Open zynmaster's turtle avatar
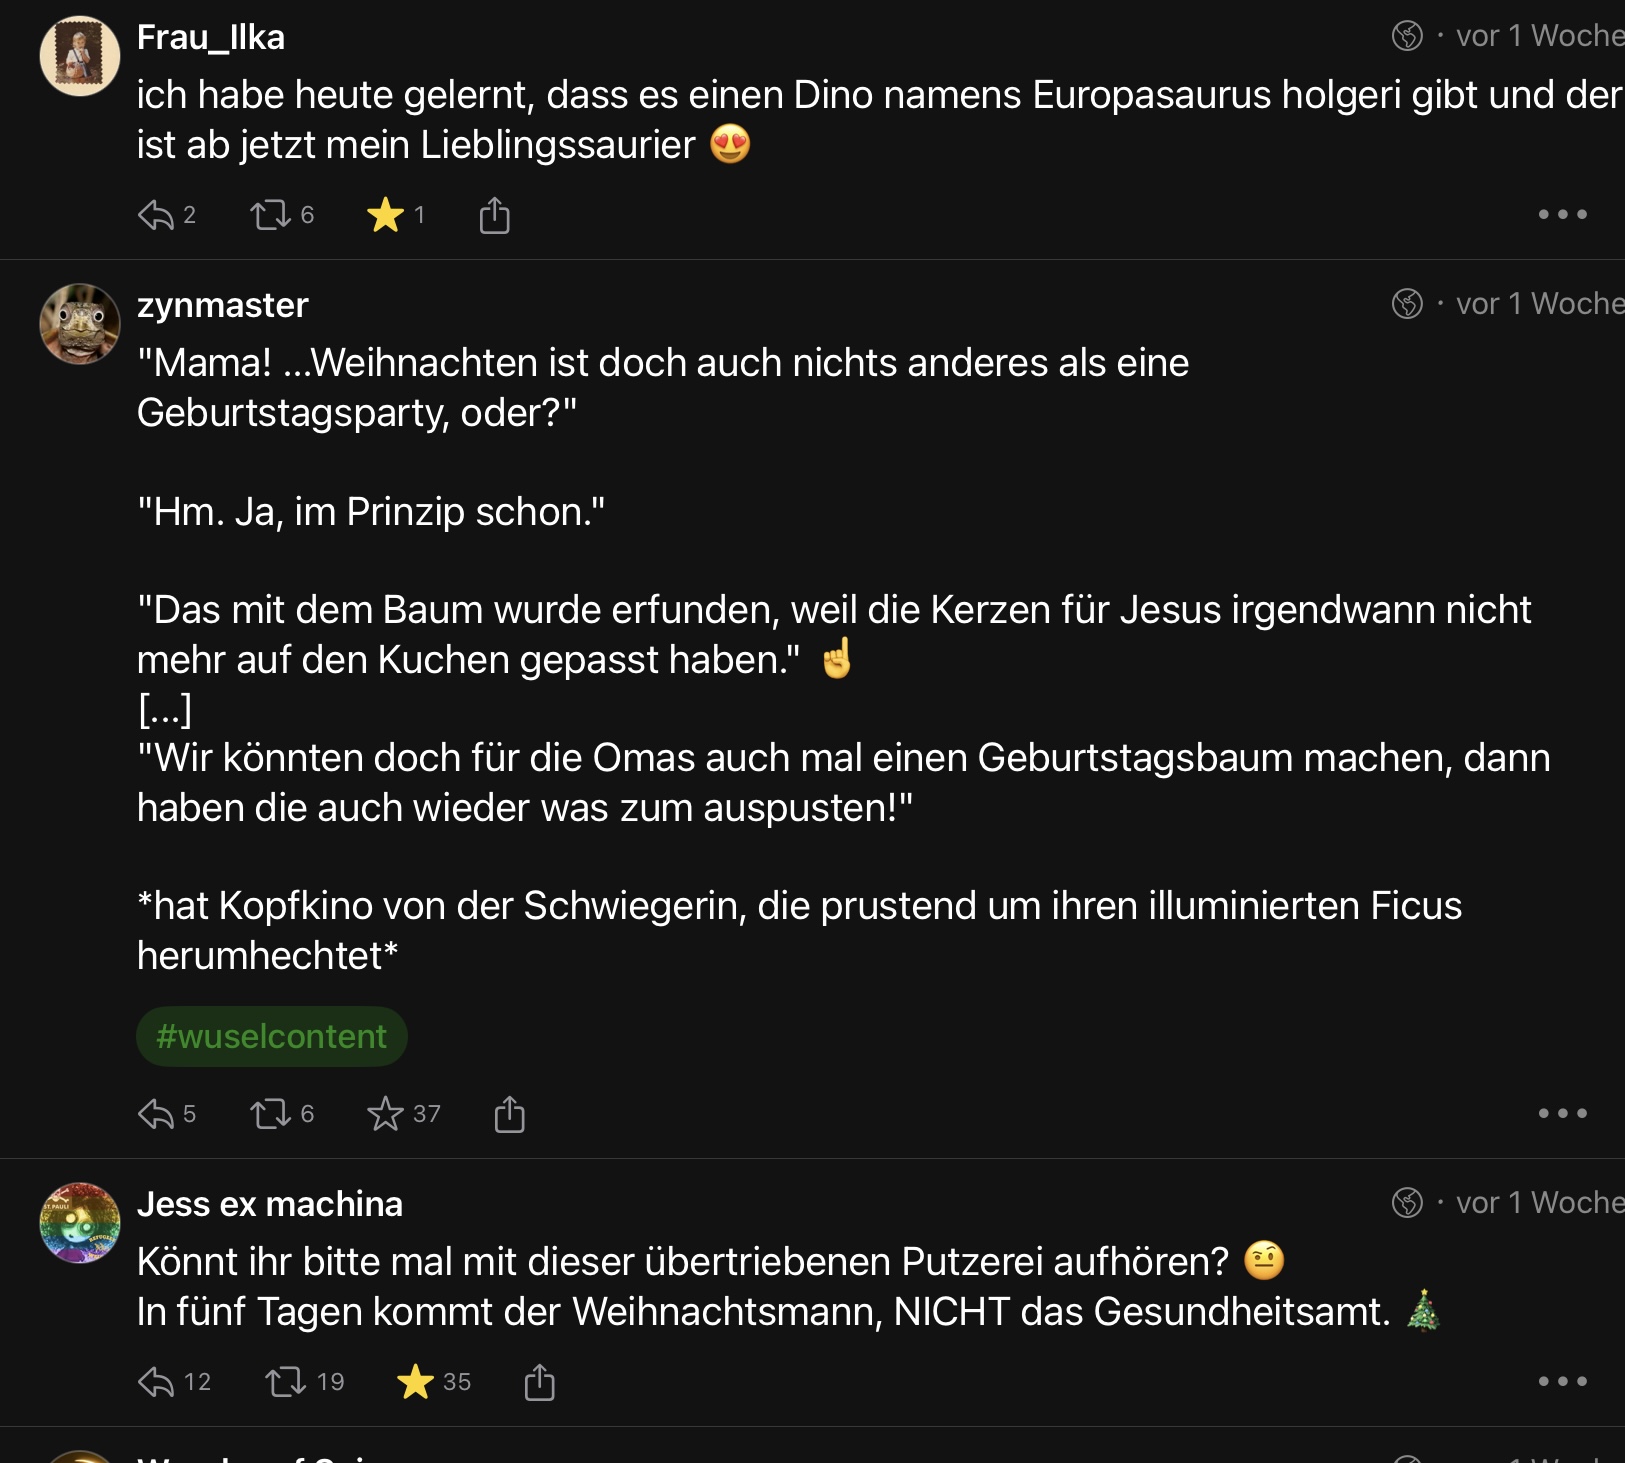Image resolution: width=1625 pixels, height=1463 pixels. (x=79, y=324)
